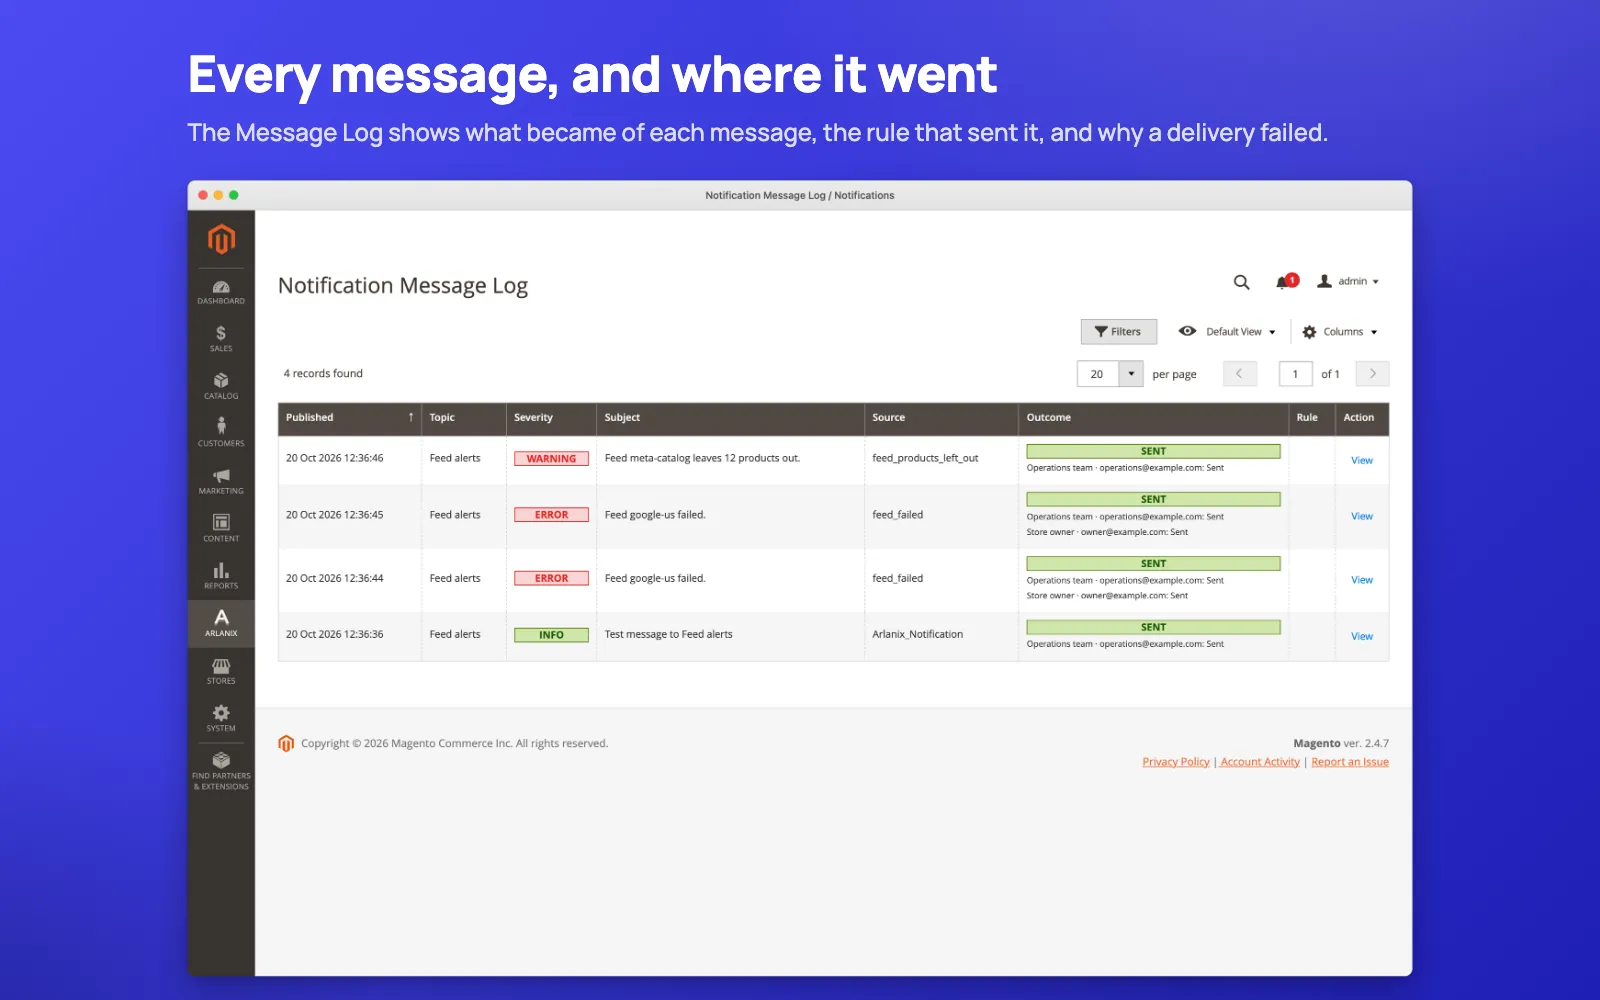
Task: Click the search magnifier icon
Action: pyautogui.click(x=1241, y=282)
